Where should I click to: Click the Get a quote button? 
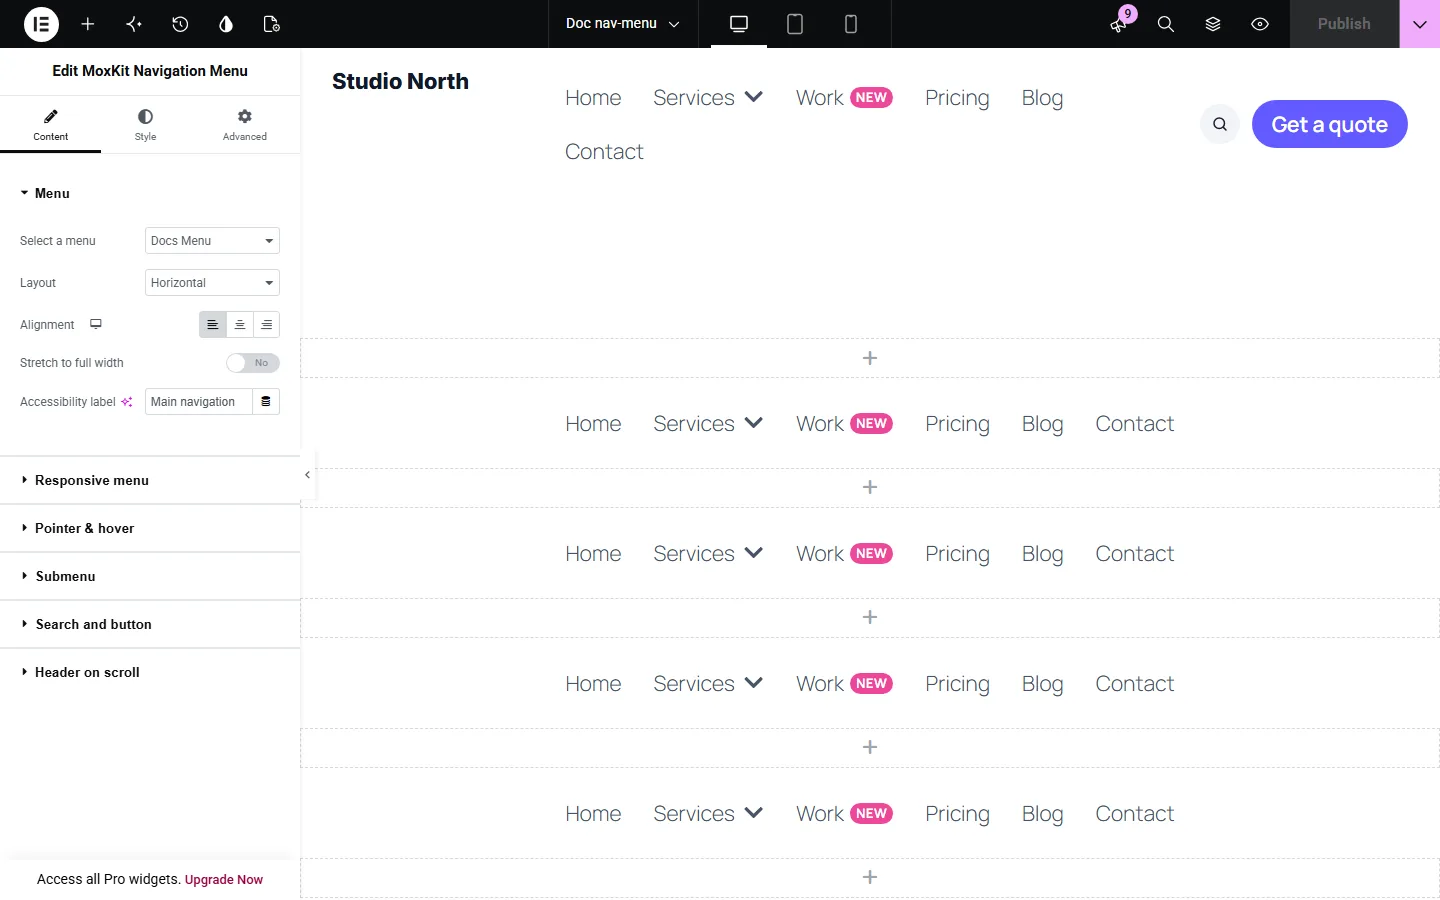pos(1330,124)
